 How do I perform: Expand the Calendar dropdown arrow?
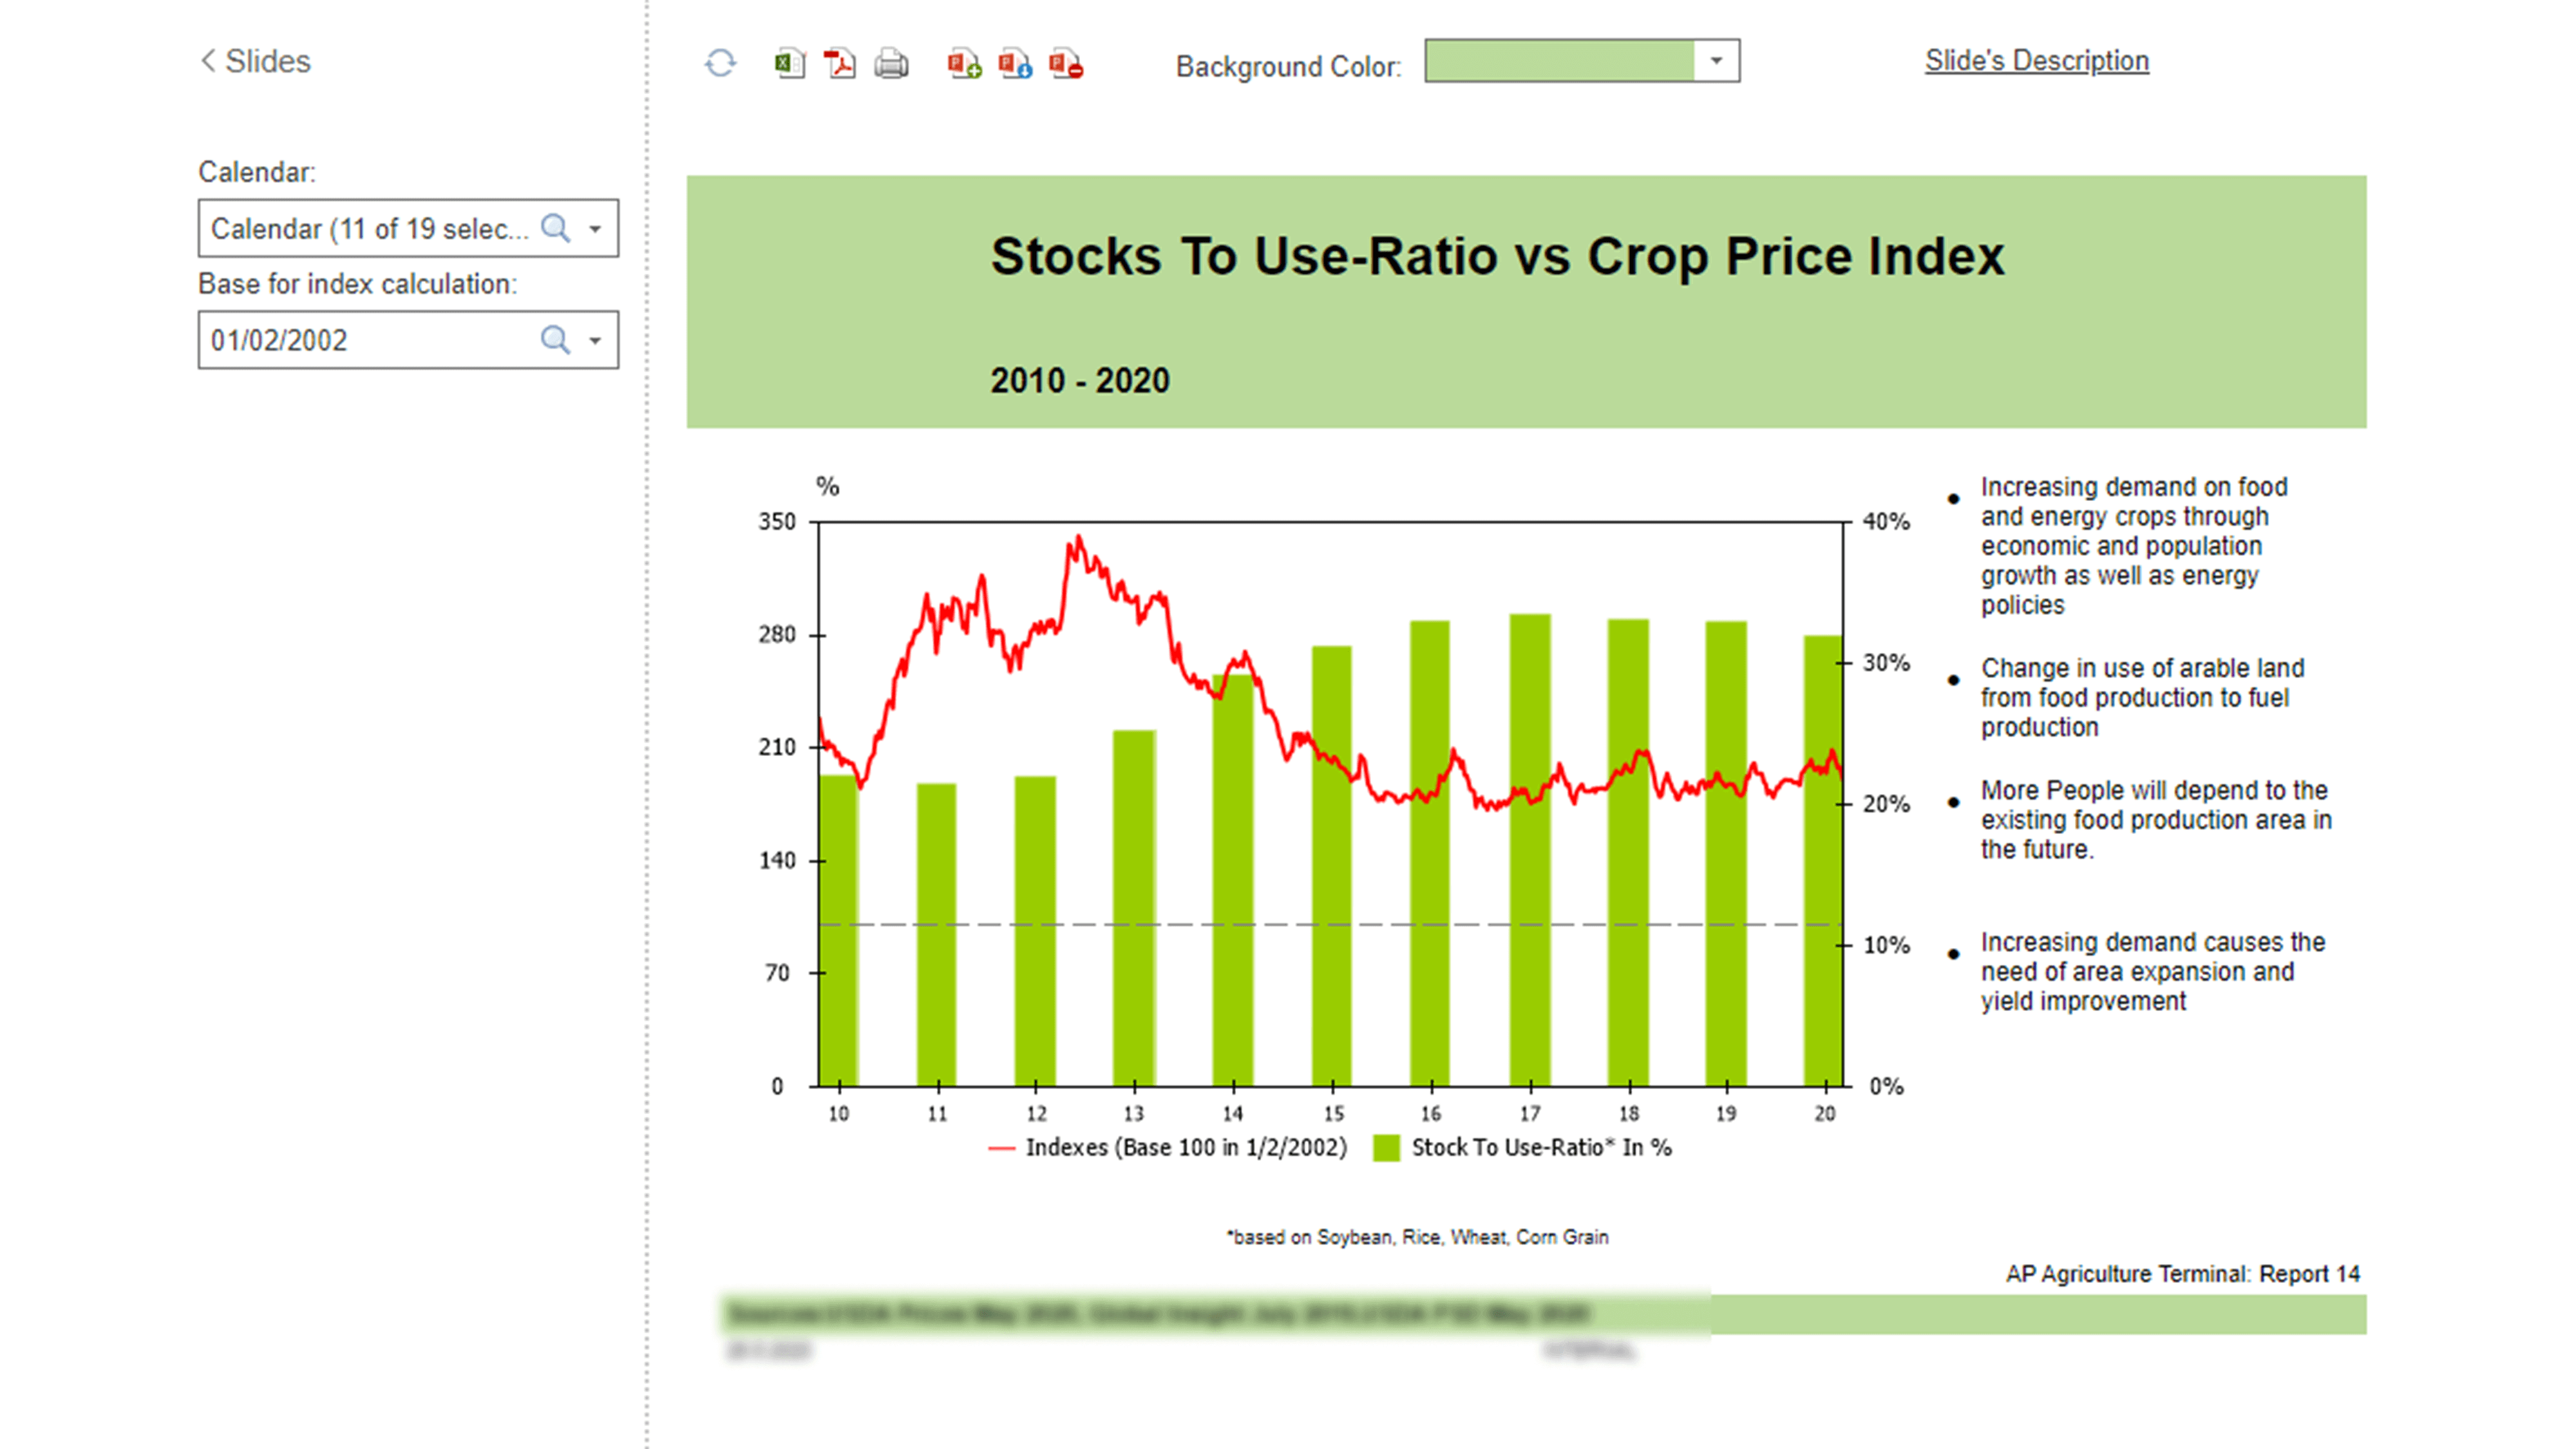pyautogui.click(x=595, y=229)
